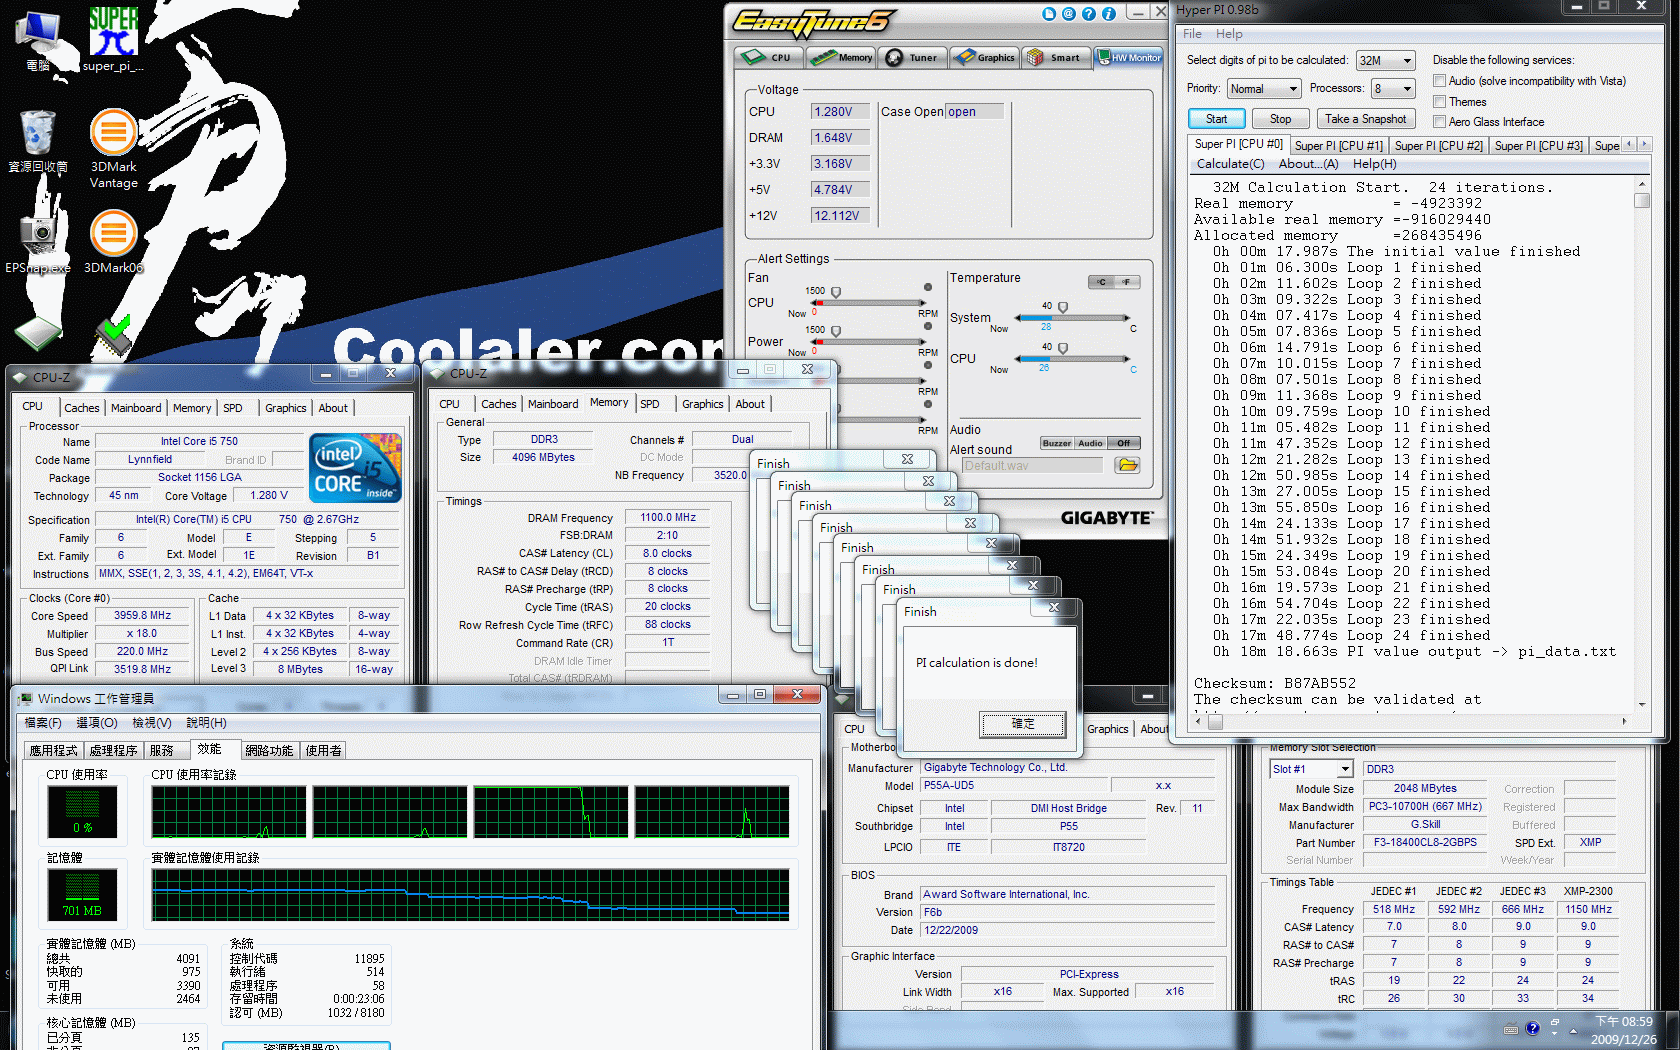The image size is (1680, 1050).
Task: Browse alert sound file with folder icon
Action: tap(1127, 465)
